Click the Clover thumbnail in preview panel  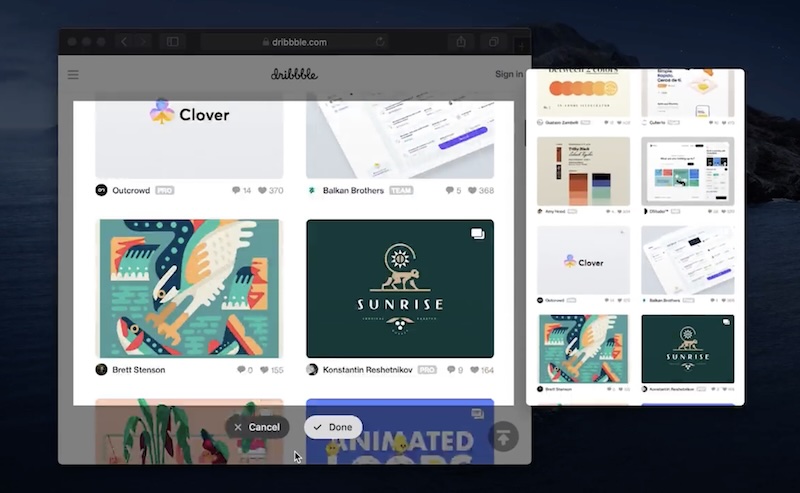[583, 260]
